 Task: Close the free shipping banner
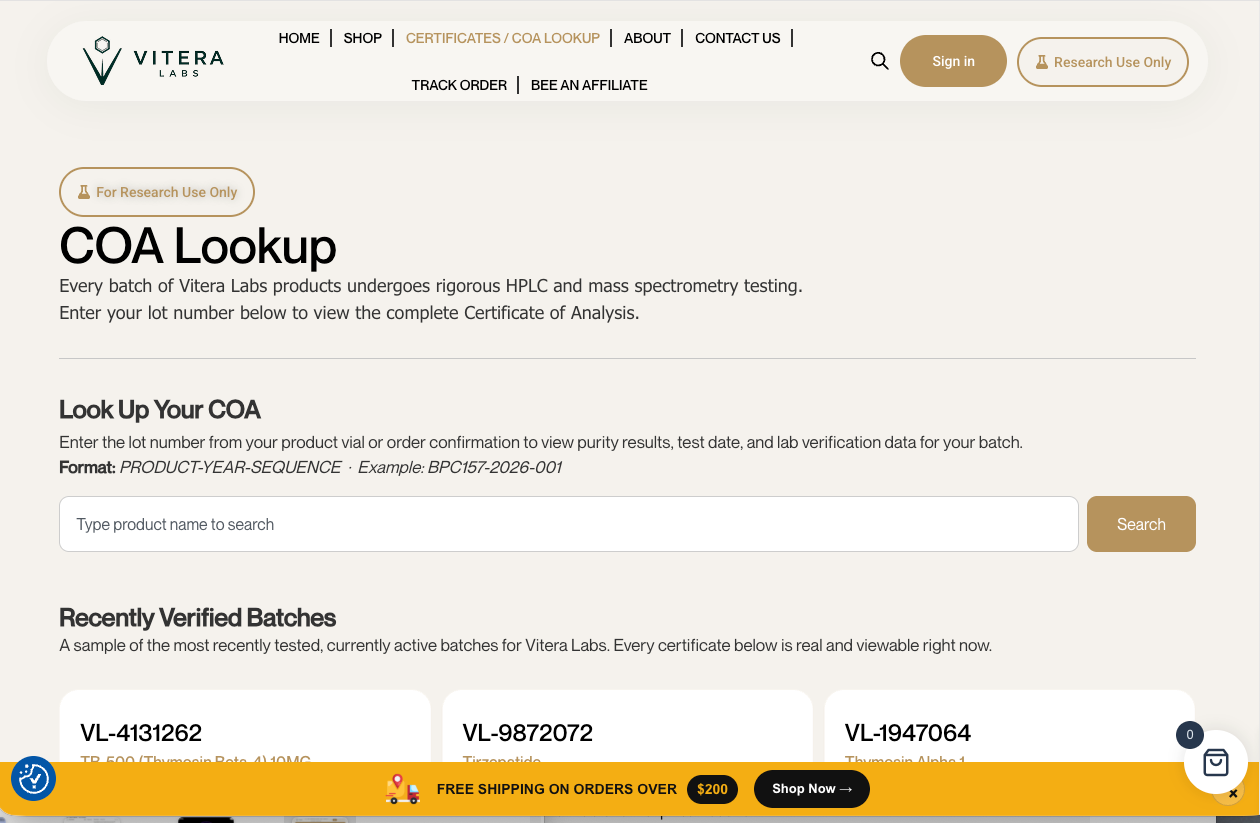coord(1233,794)
